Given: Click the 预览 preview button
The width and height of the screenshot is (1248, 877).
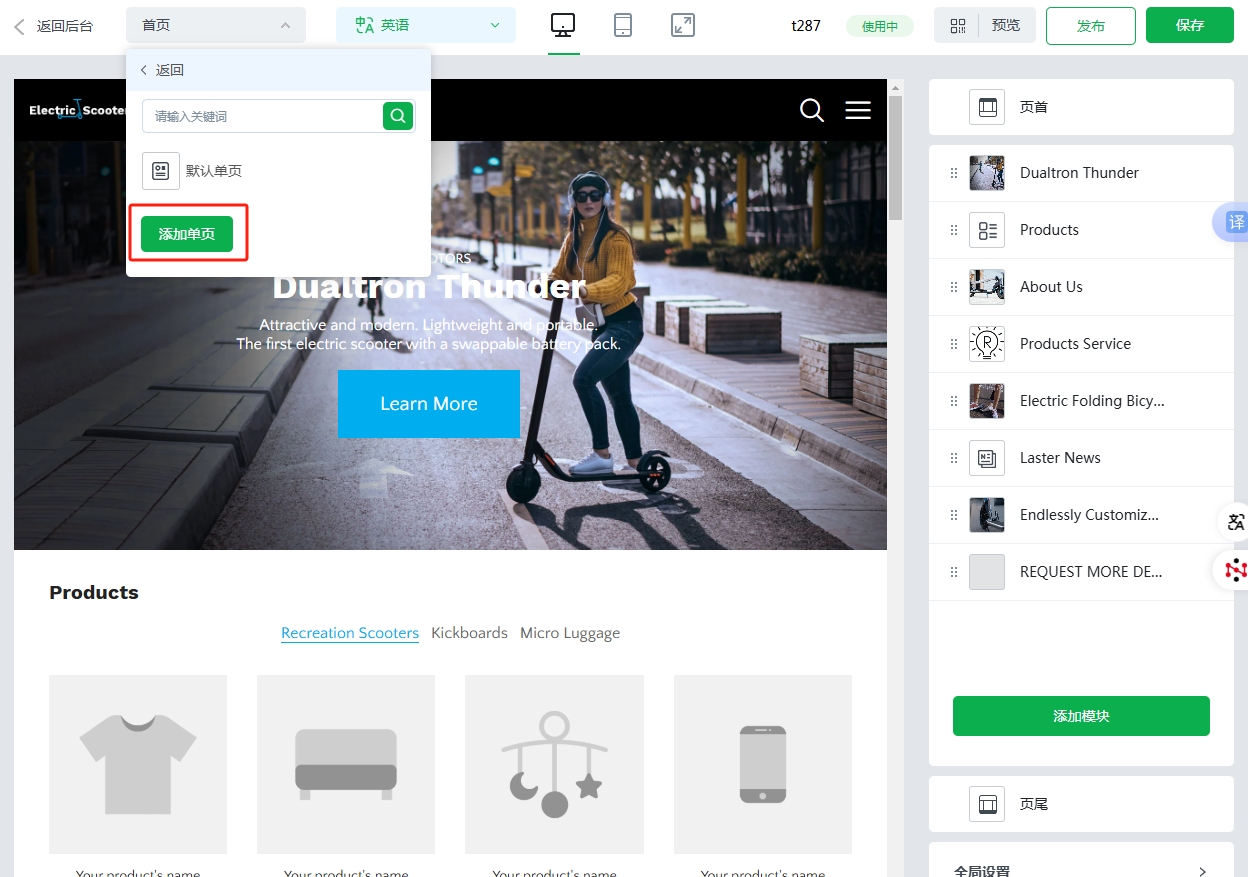Looking at the screenshot, I should 1006,26.
